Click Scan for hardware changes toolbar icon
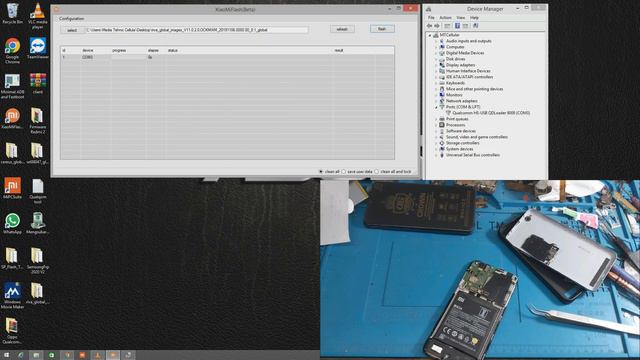Viewport: 640px width, 360px height. (x=475, y=26)
